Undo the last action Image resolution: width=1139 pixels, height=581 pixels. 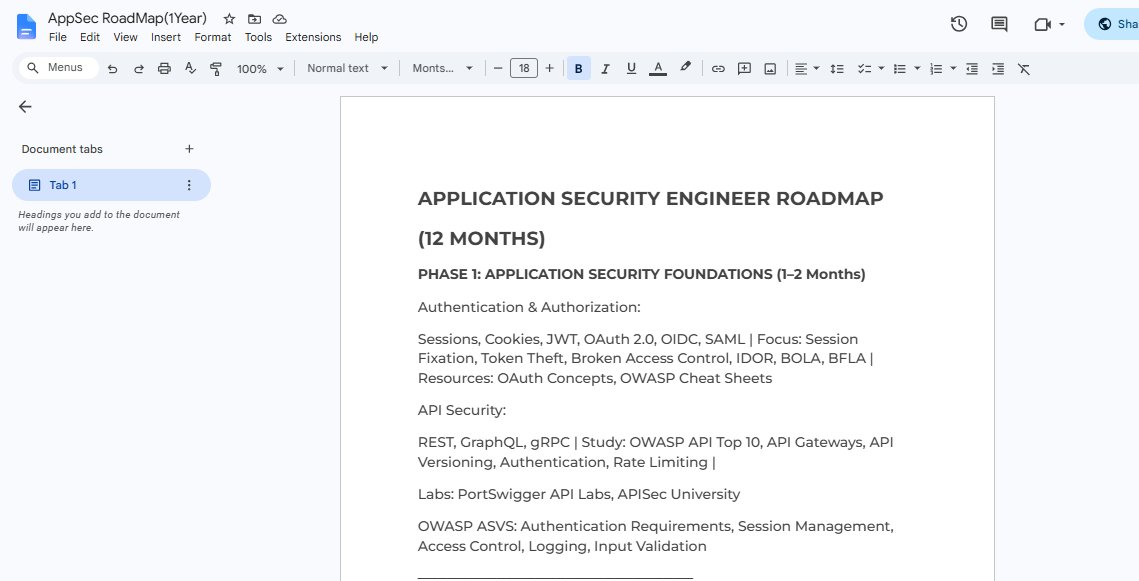(x=113, y=68)
